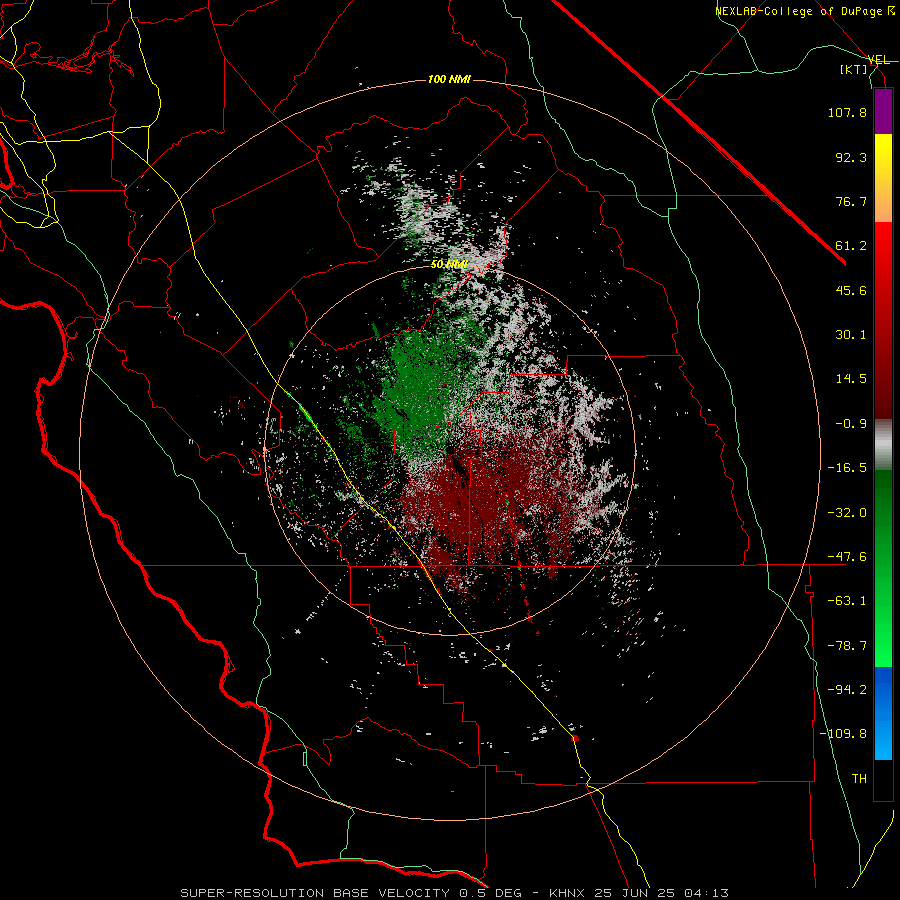Click the -16.5 legend value
Image resolution: width=900 pixels, height=900 pixels.
click(x=847, y=468)
